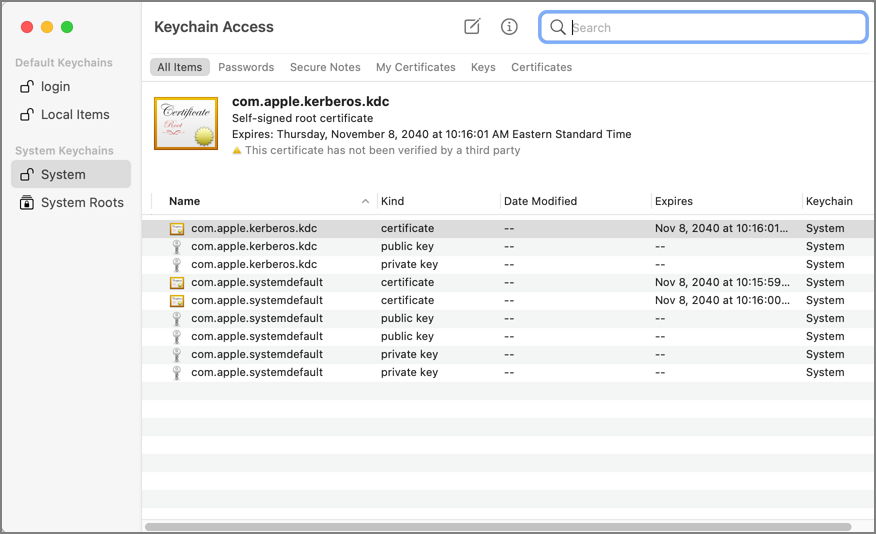Image resolution: width=876 pixels, height=534 pixels.
Task: Click expiry Nov 8, 2040 at 10:15:59
Action: (722, 282)
